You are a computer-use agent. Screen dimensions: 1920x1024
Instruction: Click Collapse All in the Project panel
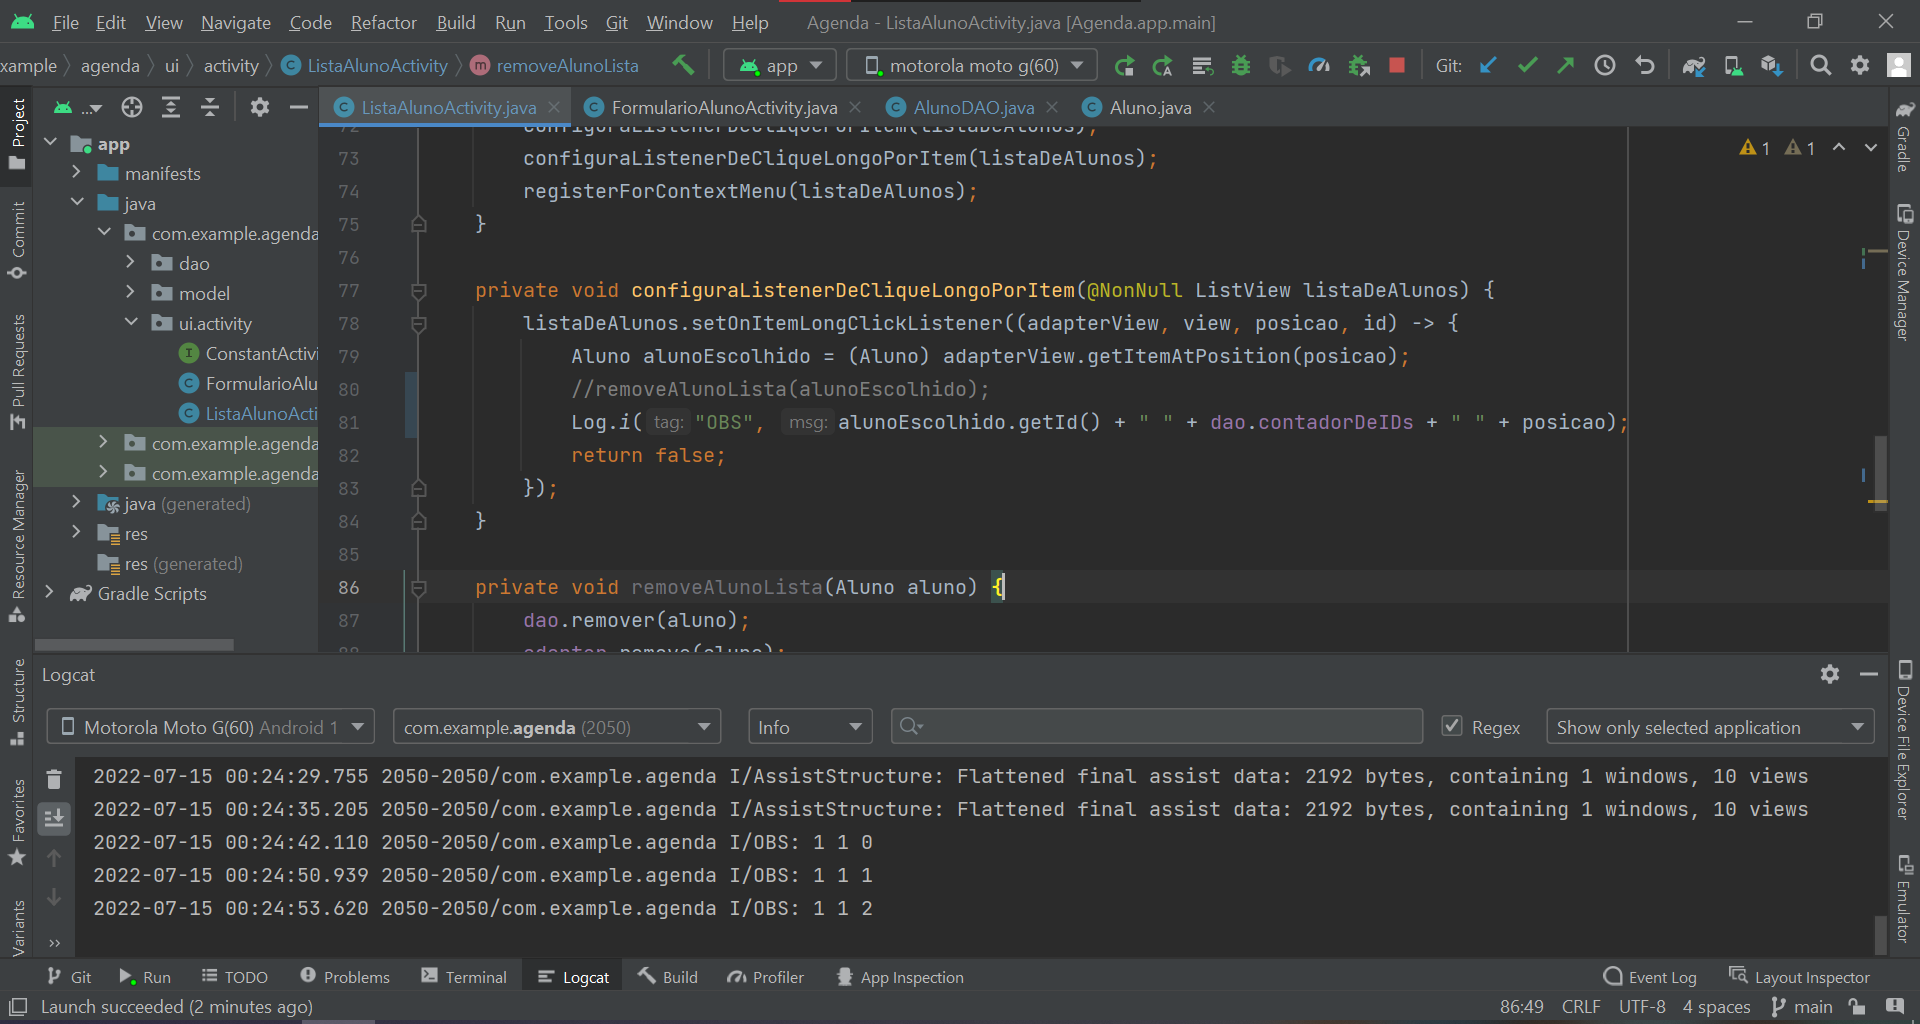pyautogui.click(x=210, y=107)
